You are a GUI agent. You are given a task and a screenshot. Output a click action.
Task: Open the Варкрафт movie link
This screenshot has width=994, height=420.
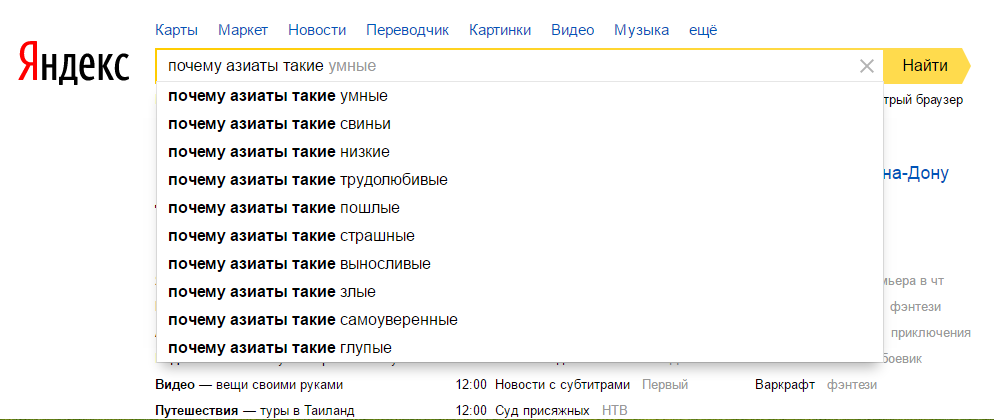785,385
